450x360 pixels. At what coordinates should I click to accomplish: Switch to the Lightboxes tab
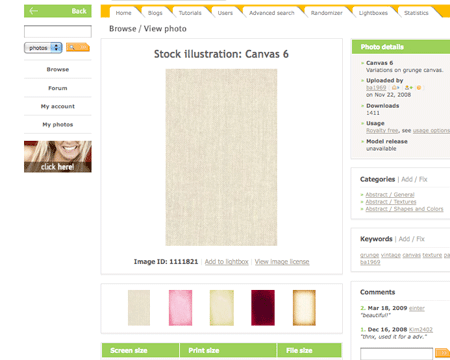[x=373, y=13]
